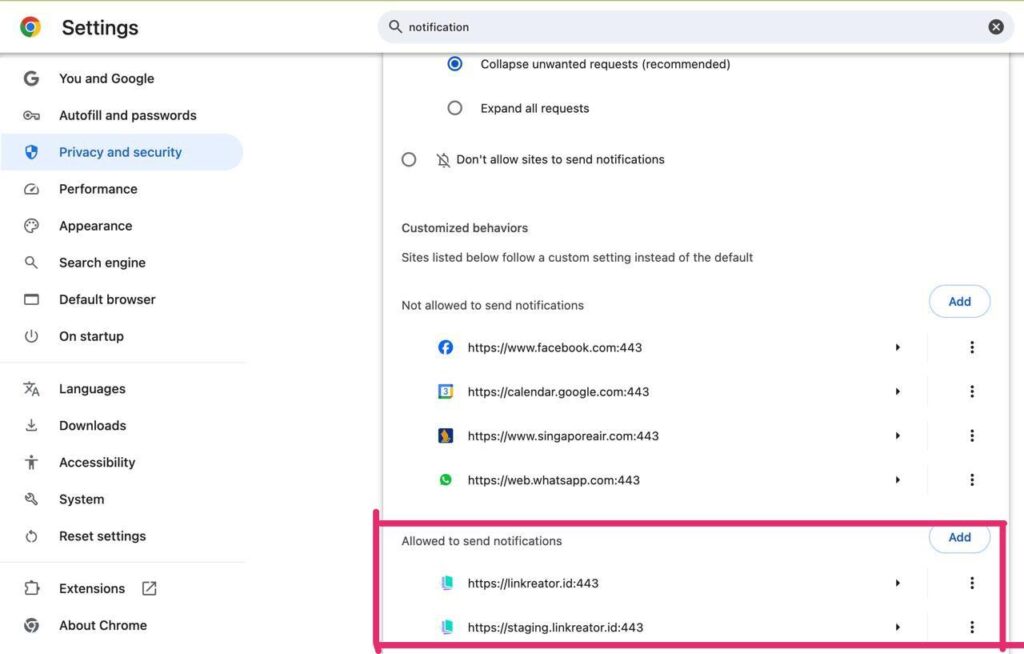The image size is (1024, 654).
Task: Open three-dot menu for staging.linkreator.id
Action: pyautogui.click(x=971, y=627)
